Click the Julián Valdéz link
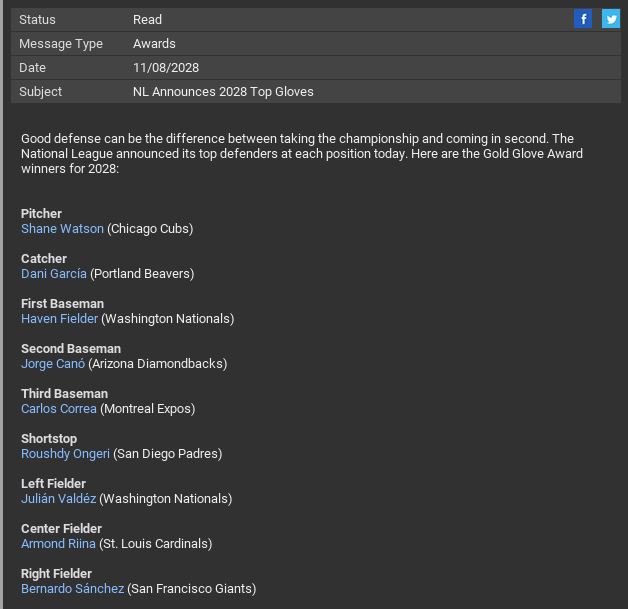The image size is (628, 609). (58, 499)
